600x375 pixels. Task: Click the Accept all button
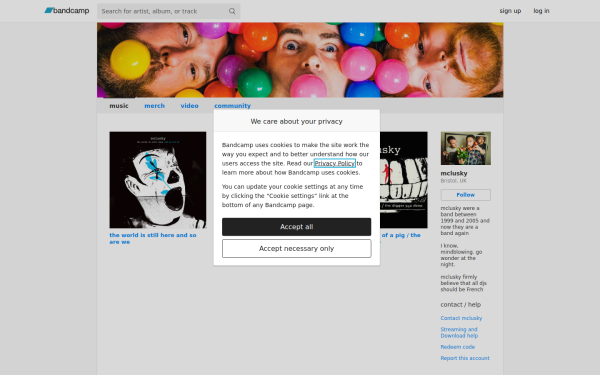point(297,227)
